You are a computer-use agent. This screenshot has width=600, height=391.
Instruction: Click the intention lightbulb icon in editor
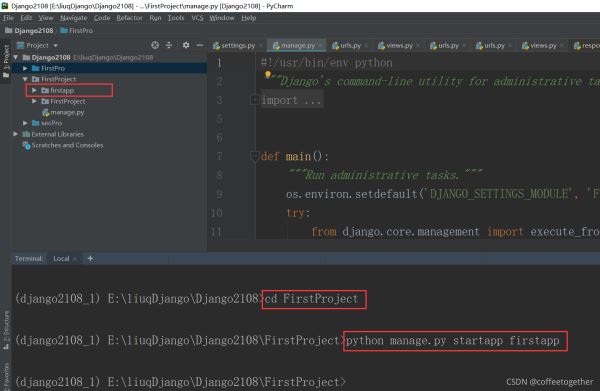268,75
